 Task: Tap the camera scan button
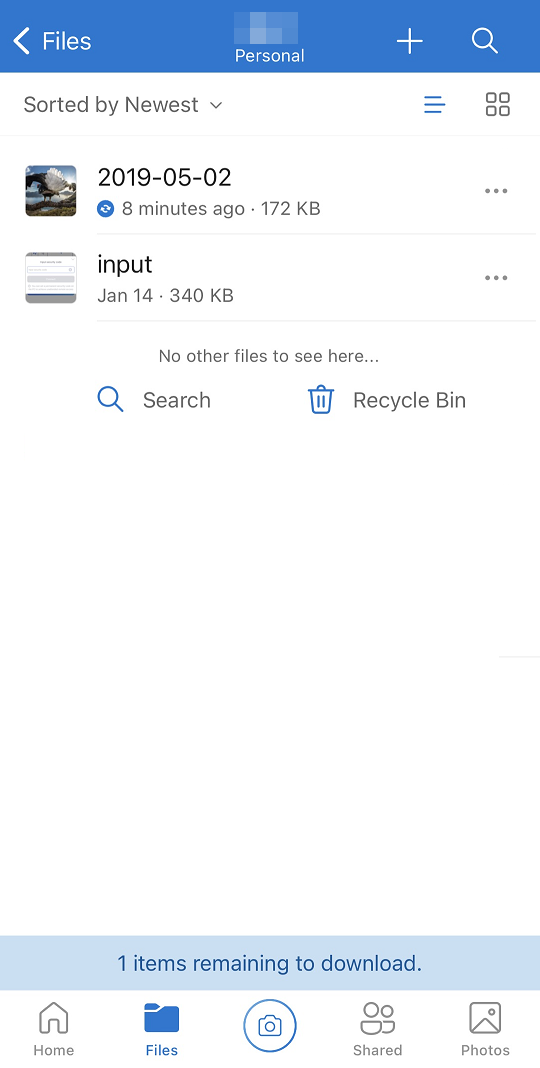tap(270, 1025)
